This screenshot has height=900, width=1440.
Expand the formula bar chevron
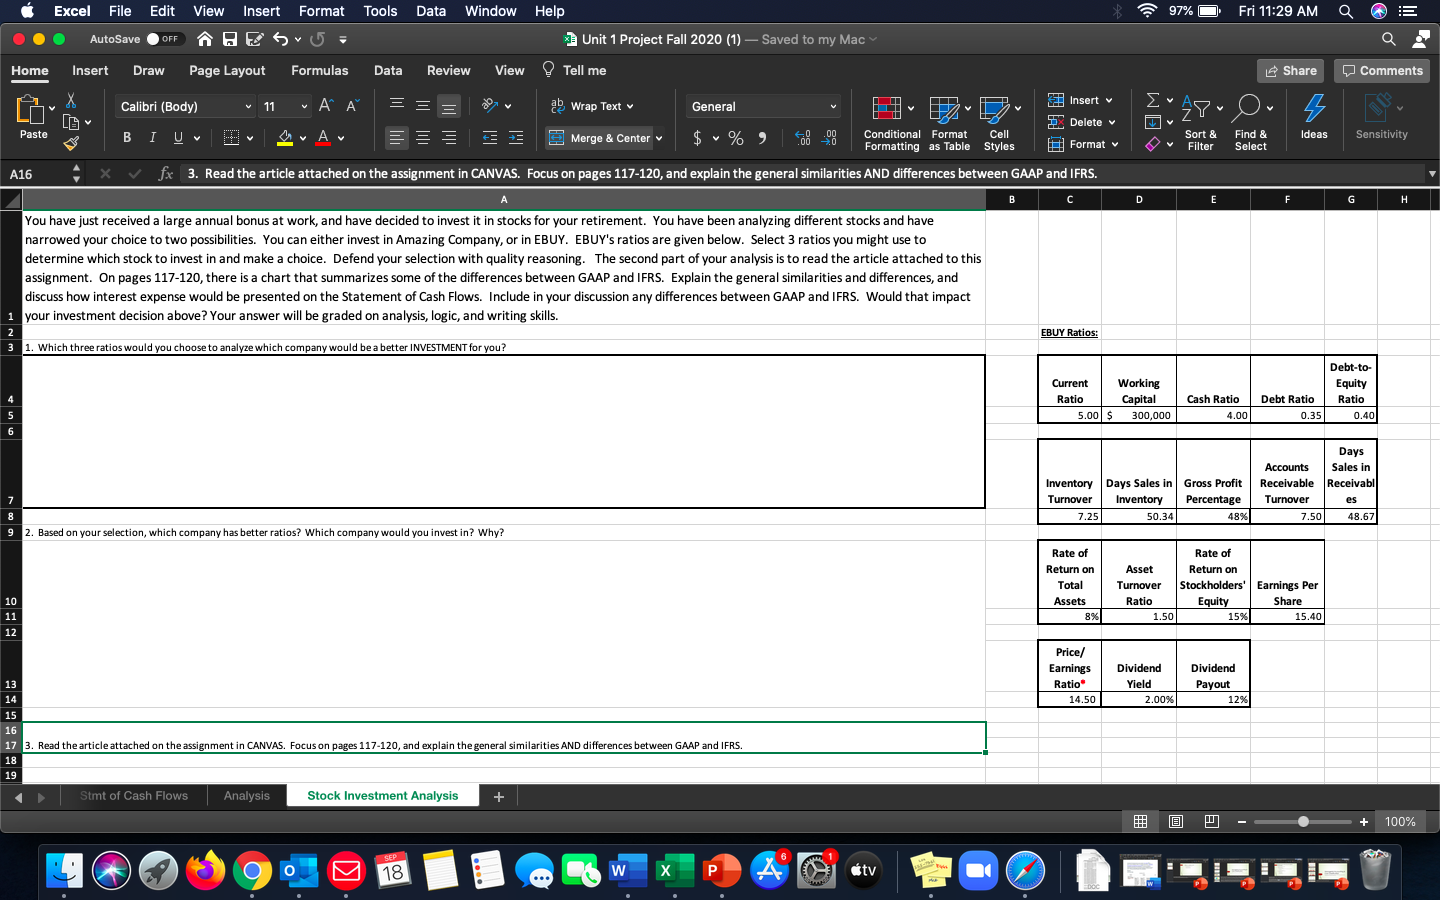(x=1432, y=174)
